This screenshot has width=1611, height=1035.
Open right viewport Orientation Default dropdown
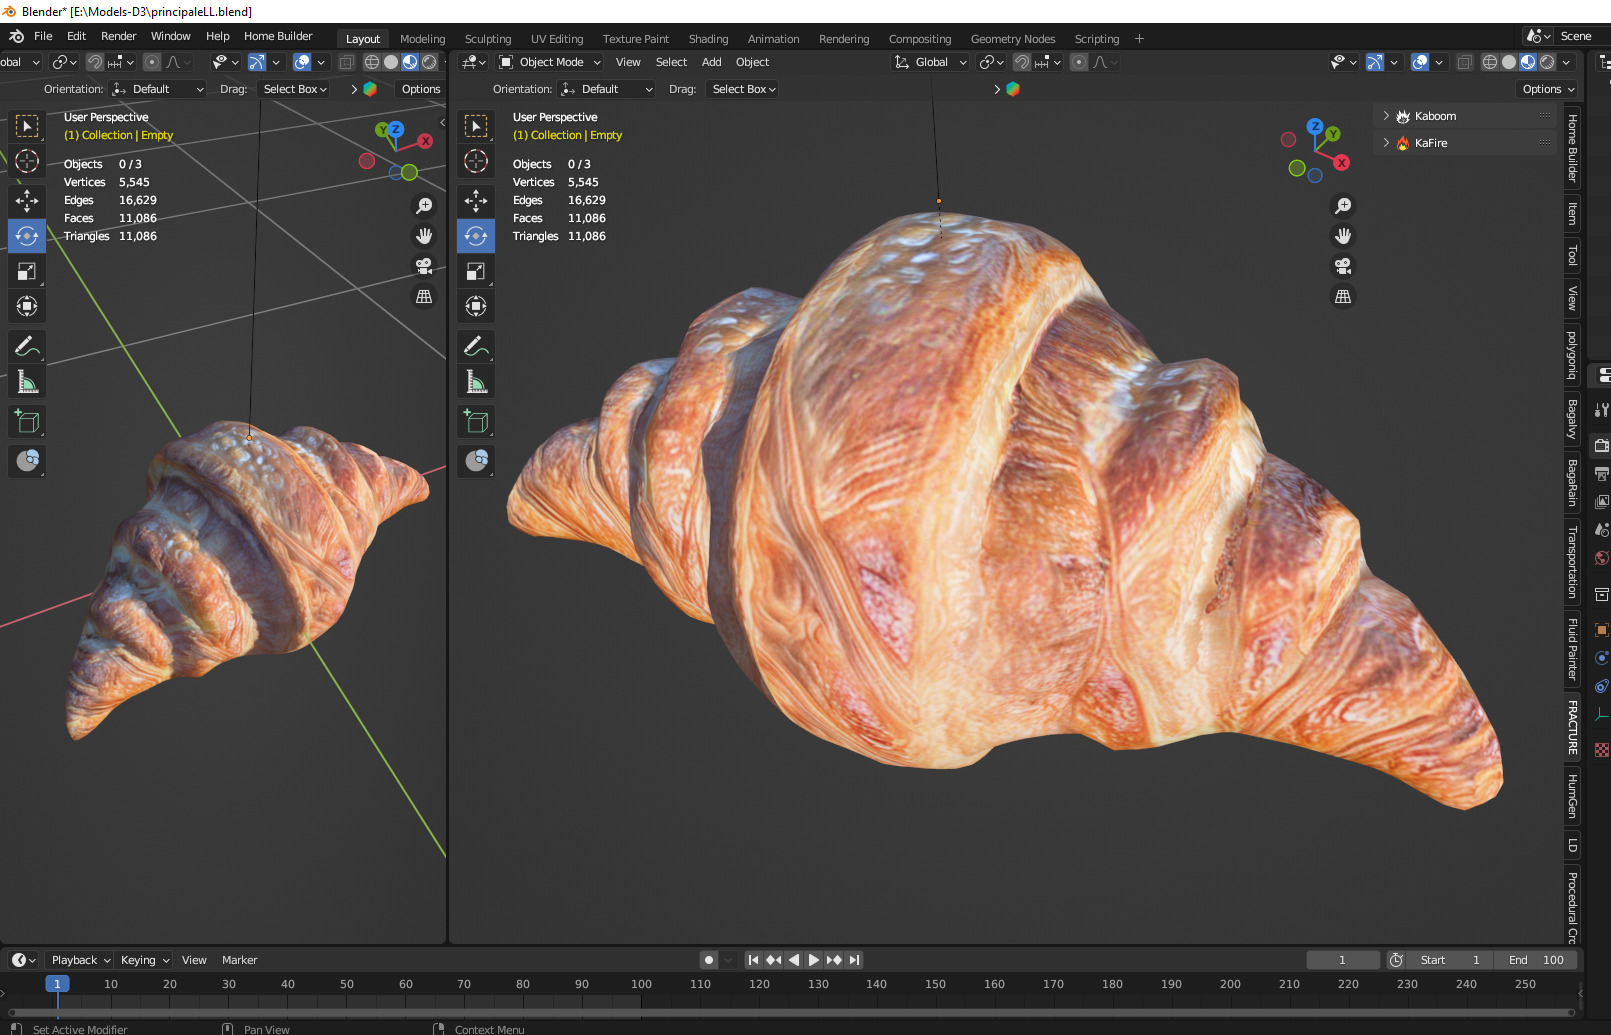607,89
